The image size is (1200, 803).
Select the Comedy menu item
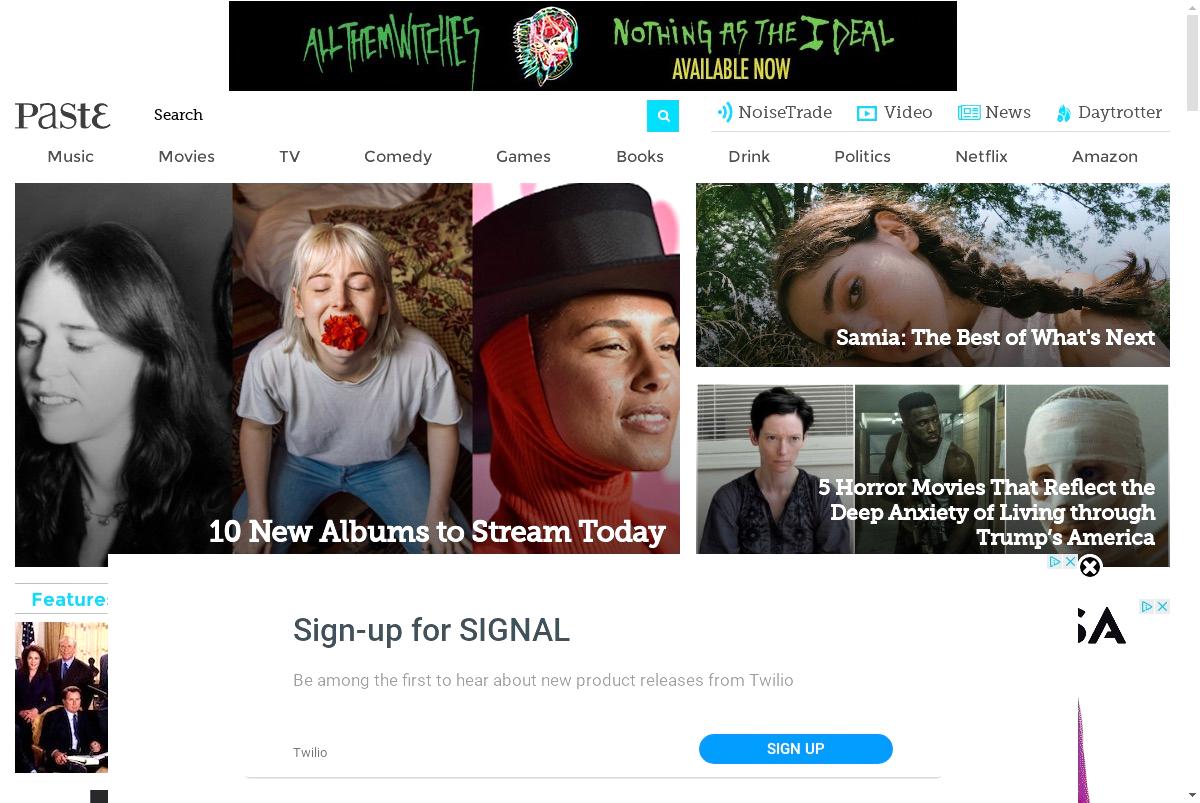pyautogui.click(x=398, y=156)
